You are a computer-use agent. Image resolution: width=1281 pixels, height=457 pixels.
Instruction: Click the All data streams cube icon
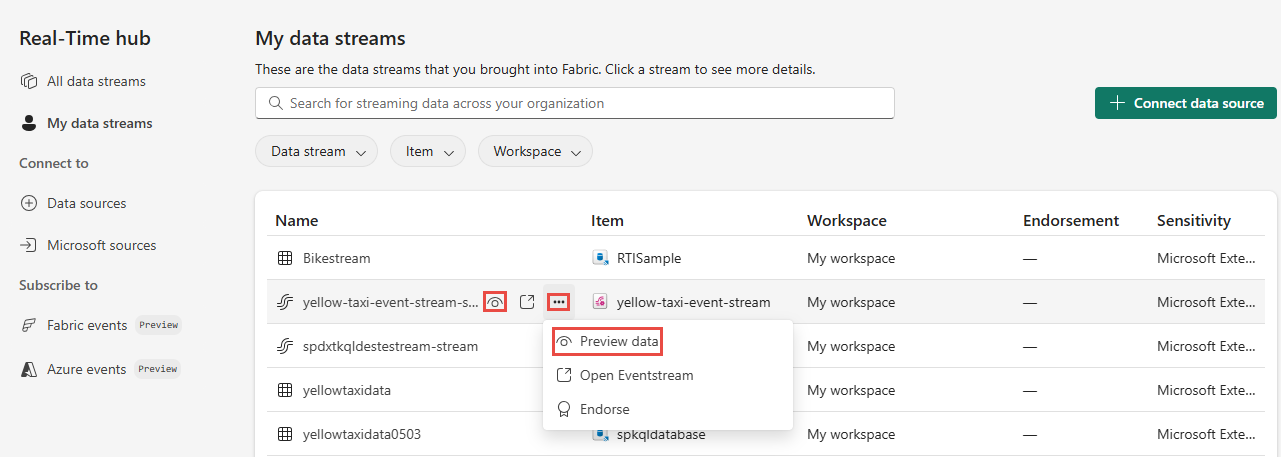click(x=29, y=81)
